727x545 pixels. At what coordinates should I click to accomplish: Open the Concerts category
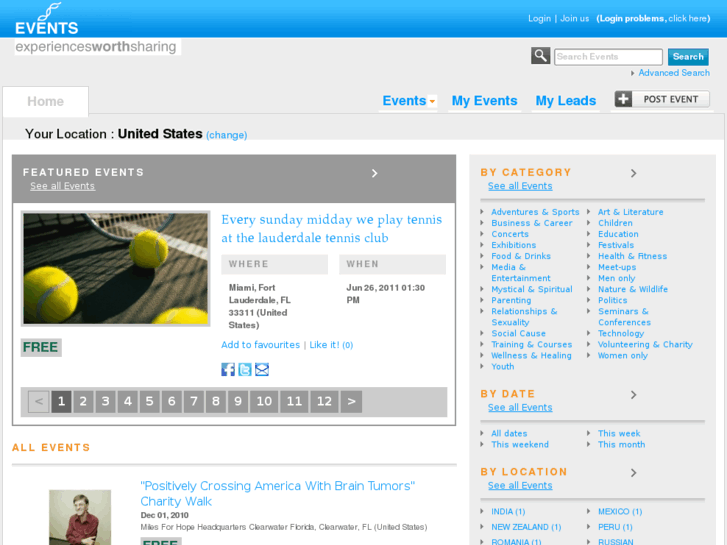(510, 234)
